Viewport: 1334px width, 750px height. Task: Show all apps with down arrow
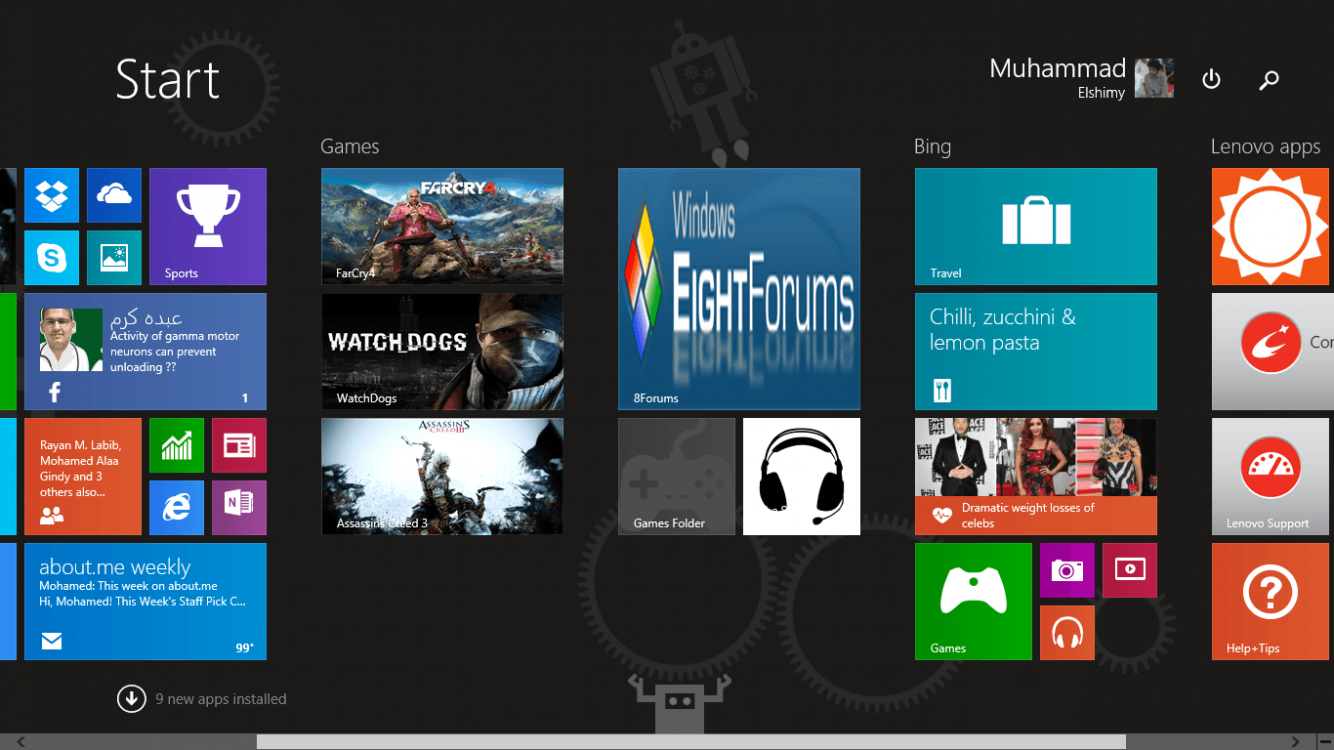click(131, 699)
